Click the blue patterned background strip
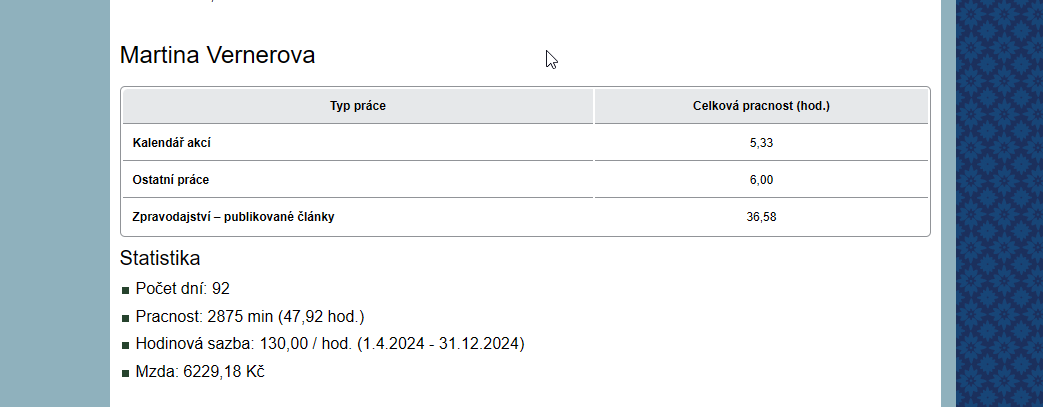Image resolution: width=1043 pixels, height=407 pixels. 999,200
